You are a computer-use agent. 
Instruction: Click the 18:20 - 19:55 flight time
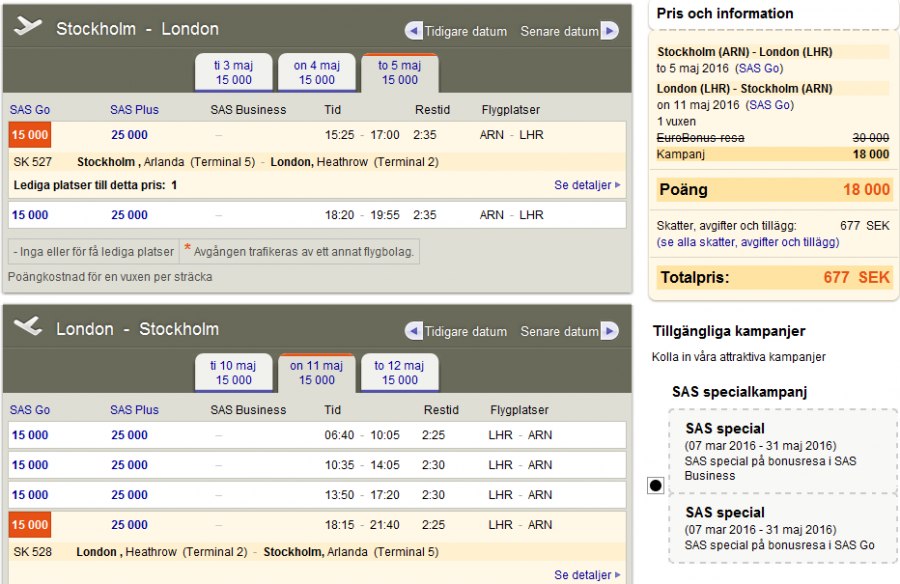point(362,215)
